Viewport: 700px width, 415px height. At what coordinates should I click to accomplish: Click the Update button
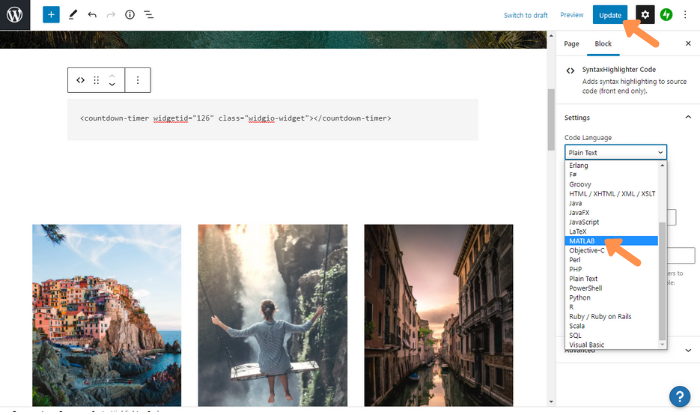[610, 15]
